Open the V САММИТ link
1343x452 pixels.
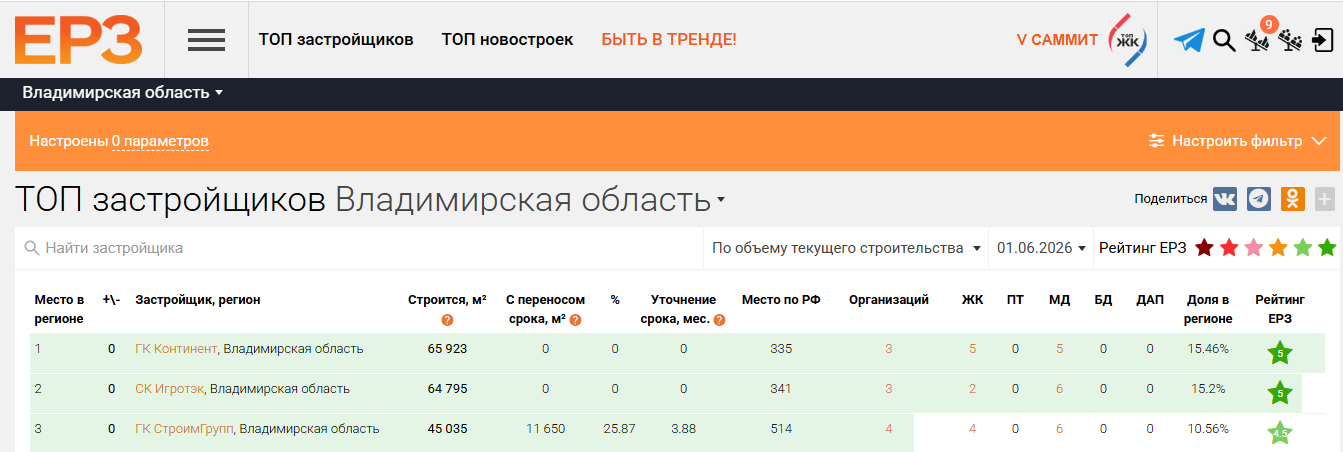[1057, 40]
